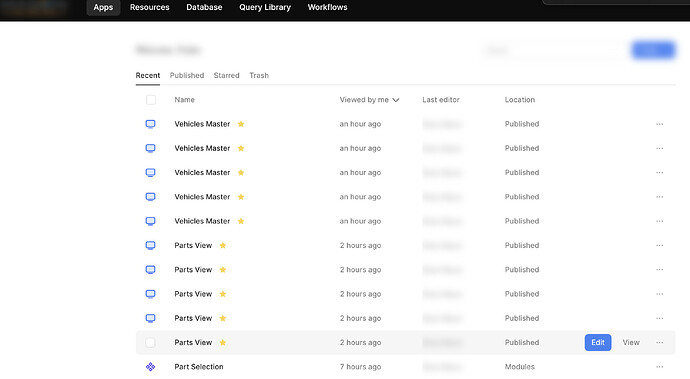Viewport: 690px width, 379px height.
Task: Click the blue Edit button
Action: pos(598,342)
